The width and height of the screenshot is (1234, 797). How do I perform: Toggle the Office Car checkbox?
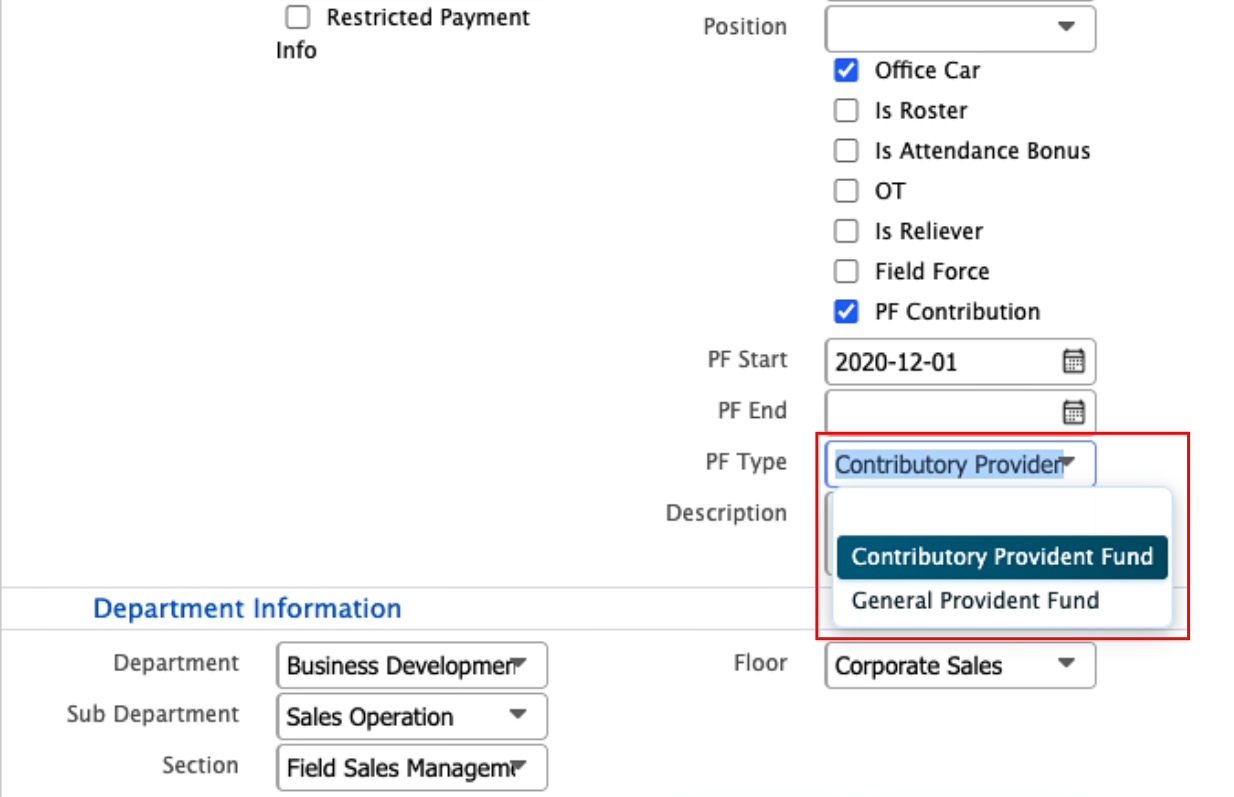click(846, 71)
